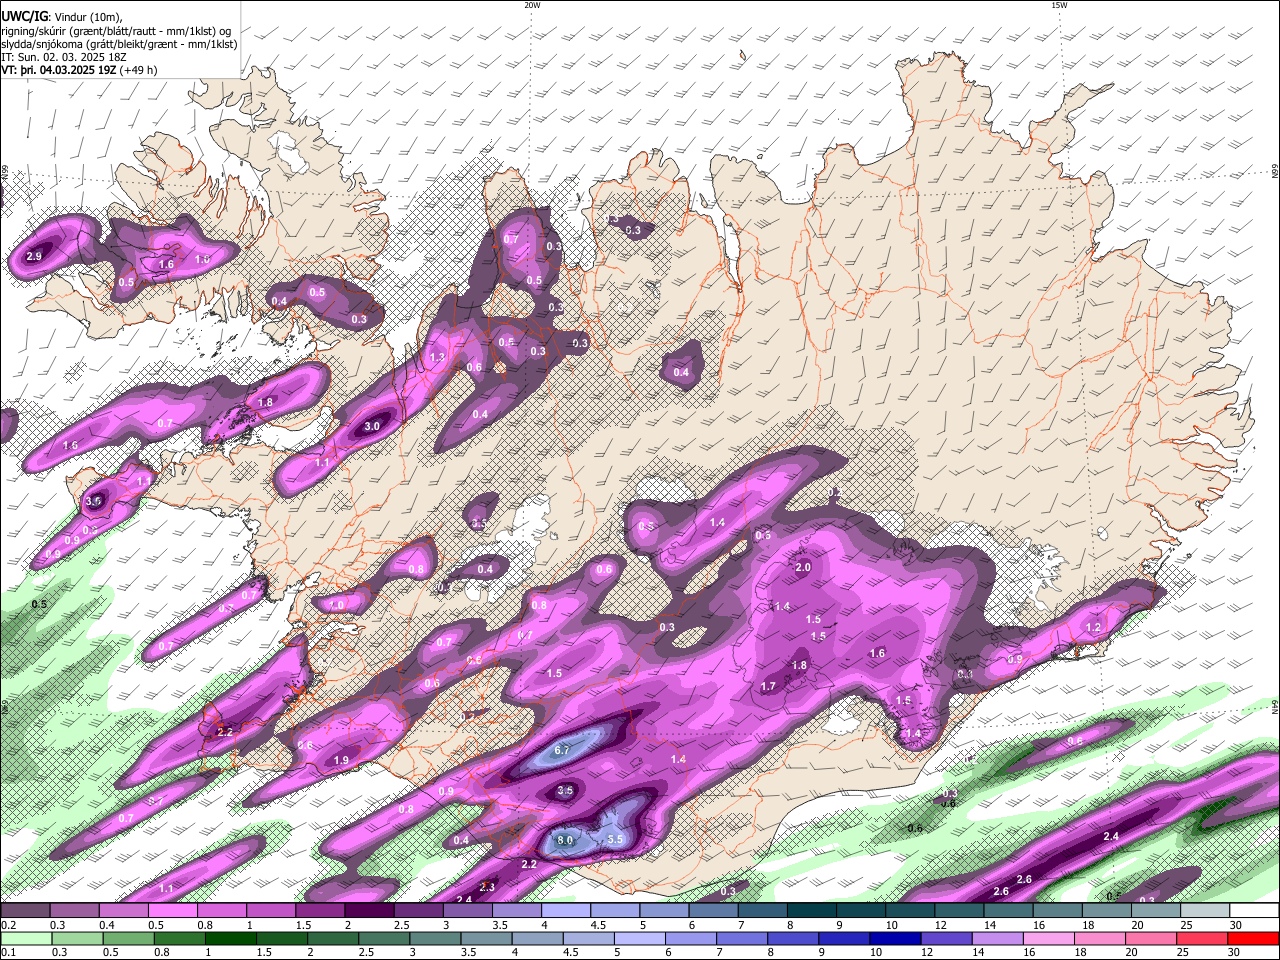Click the '25' label of the upper scale
Image resolution: width=1280 pixels, height=960 pixels.
pyautogui.click(x=1186, y=925)
